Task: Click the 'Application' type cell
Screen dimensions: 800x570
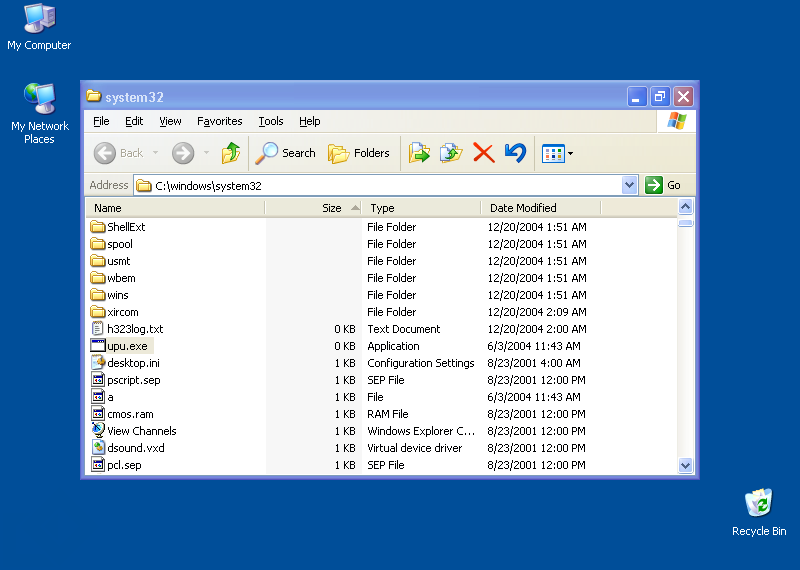Action: coord(393,345)
